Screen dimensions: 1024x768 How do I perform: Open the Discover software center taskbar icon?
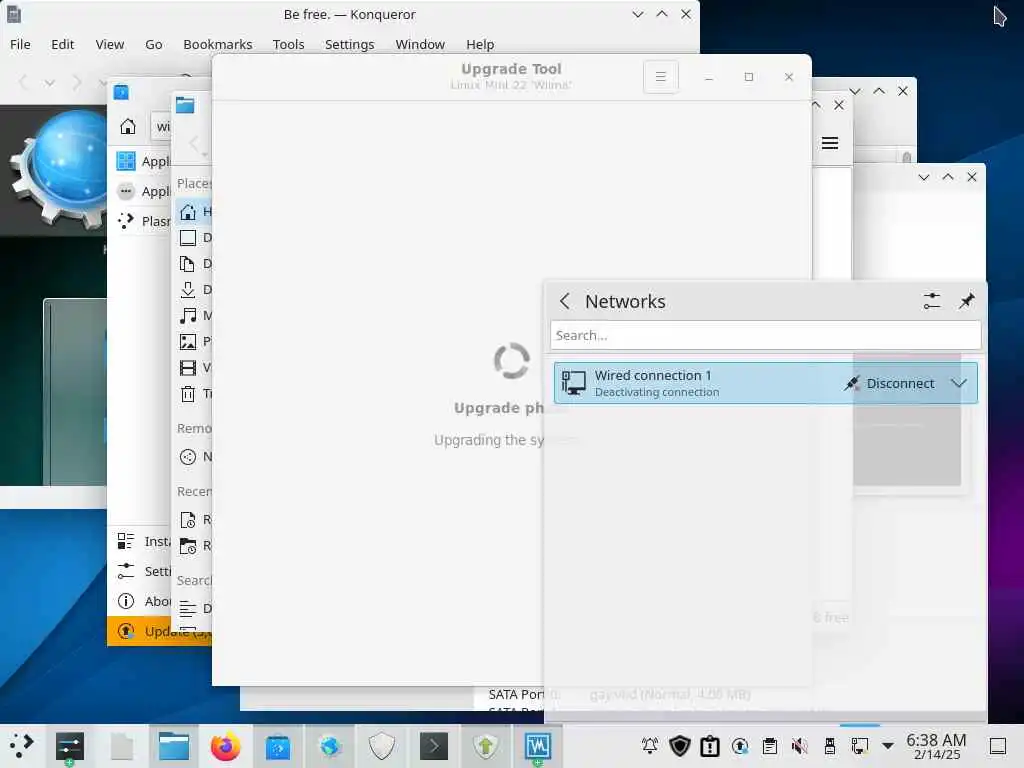(278, 746)
